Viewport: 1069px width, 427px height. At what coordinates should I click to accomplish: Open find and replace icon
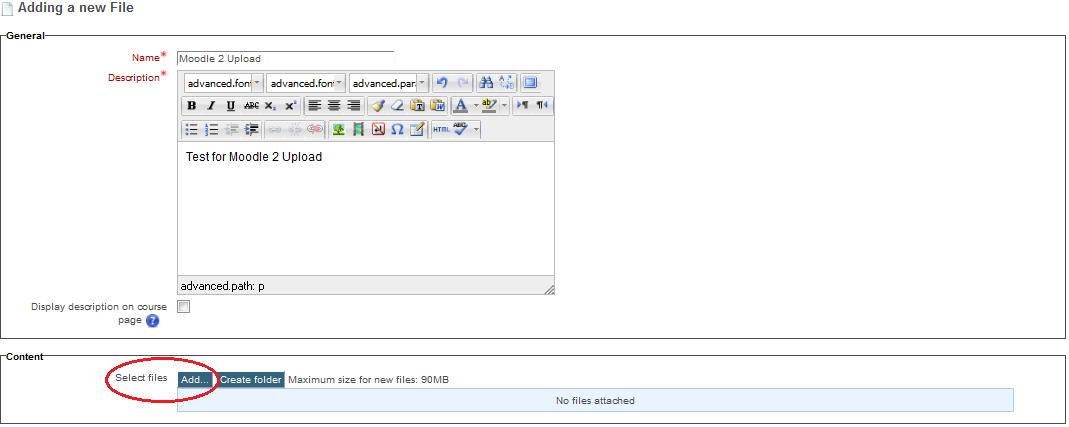tap(506, 83)
